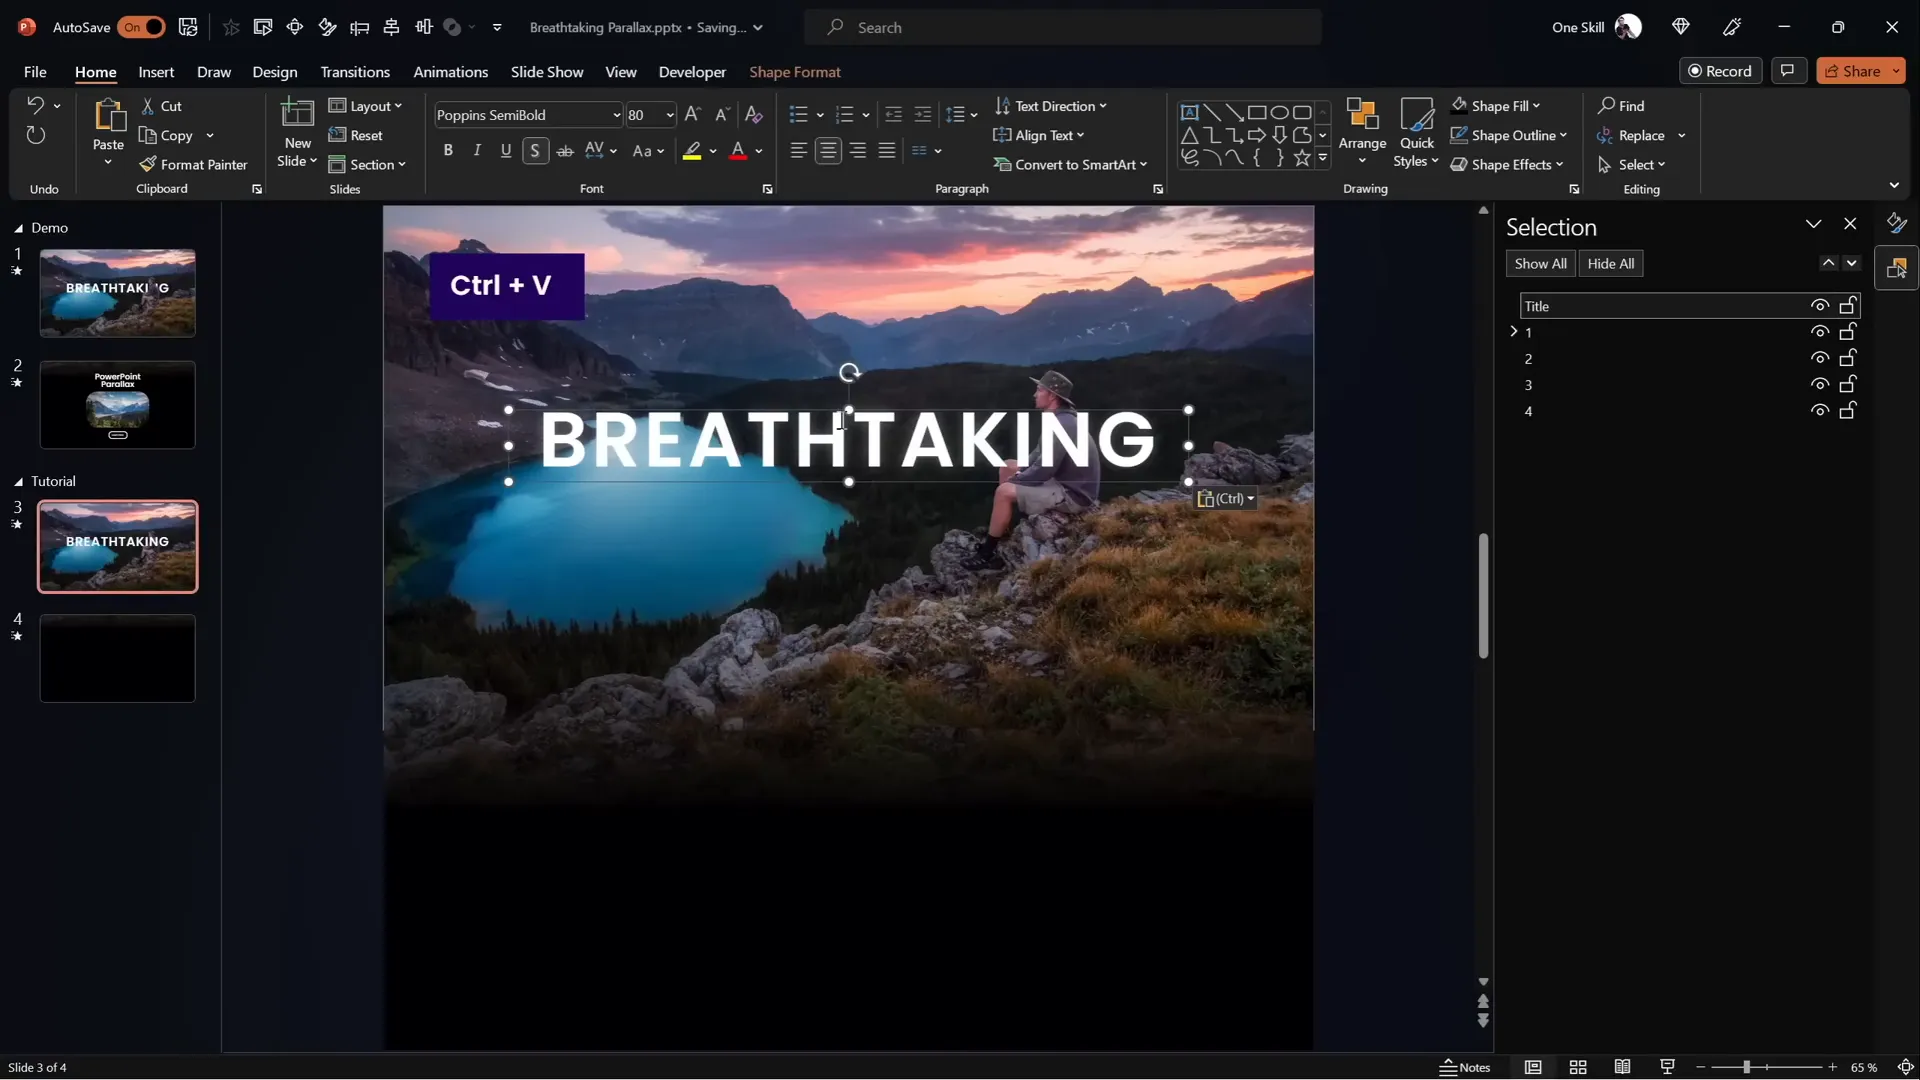This screenshot has width=1920, height=1080.
Task: Select the Text Box shape tool
Action: pyautogui.click(x=1190, y=111)
